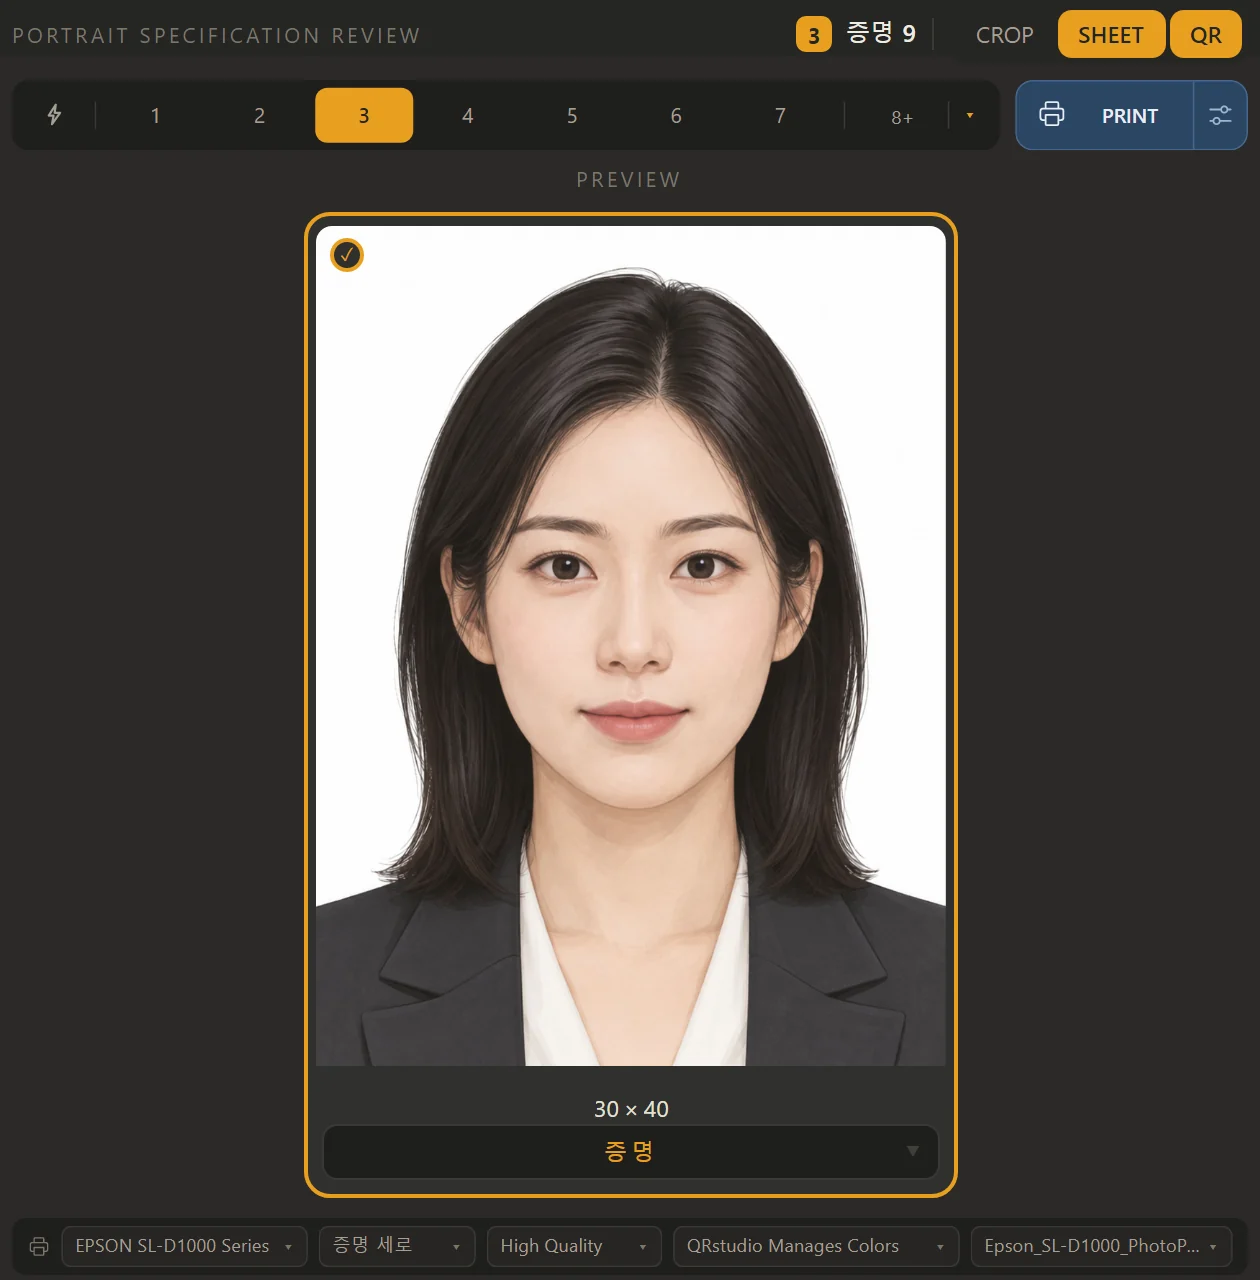Switch to CROP mode
The image size is (1260, 1280).
(1004, 35)
